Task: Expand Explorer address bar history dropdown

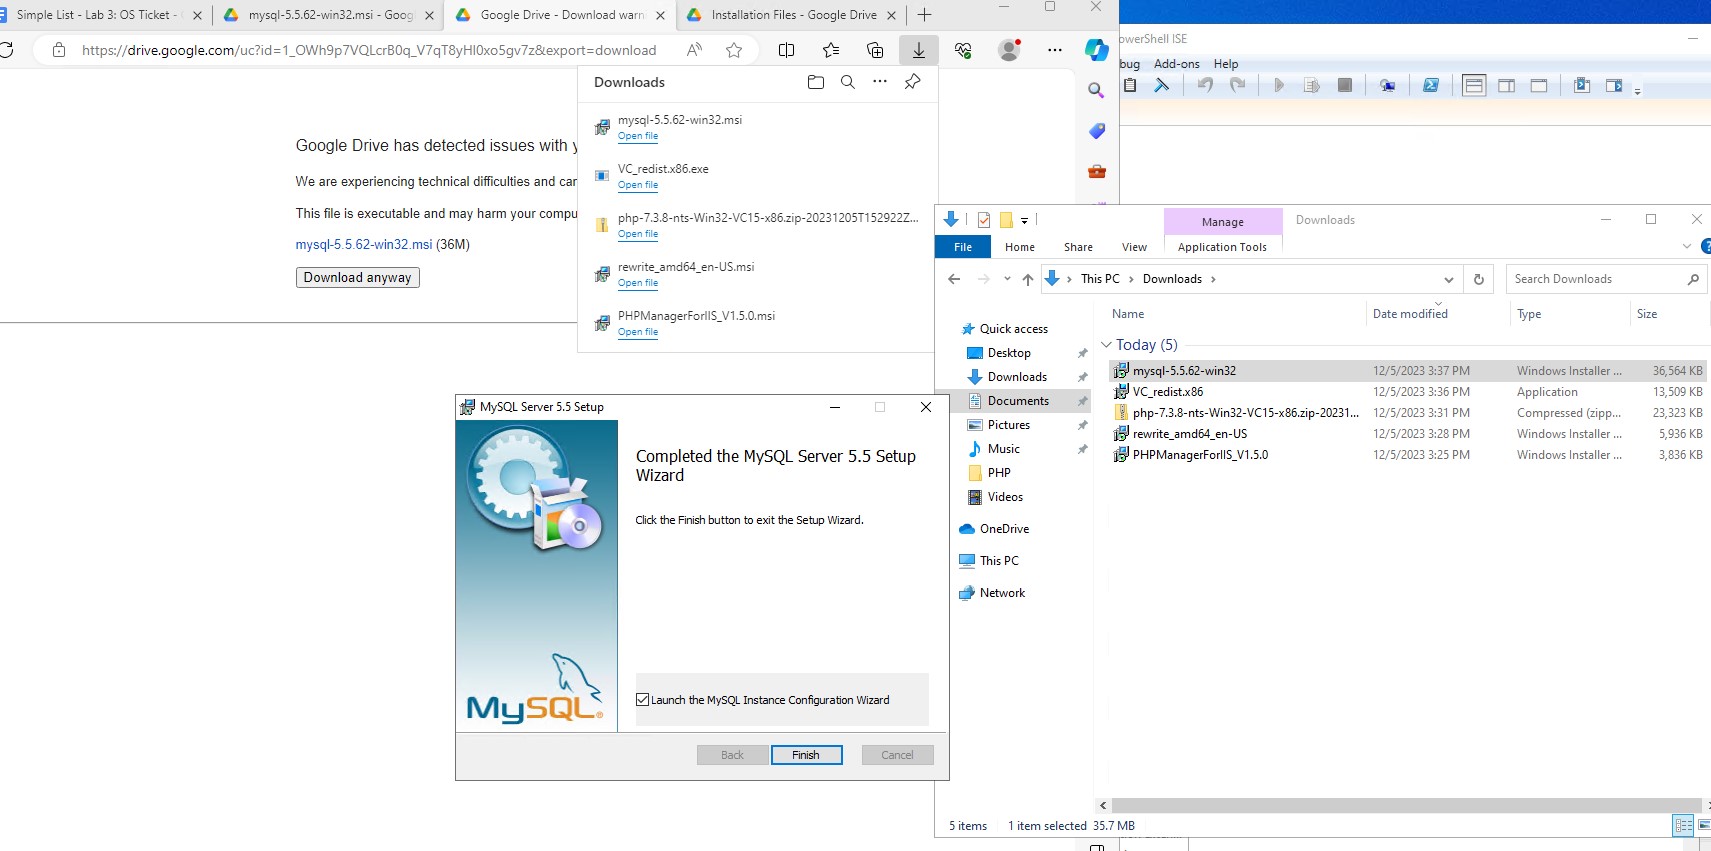Action: click(1448, 279)
